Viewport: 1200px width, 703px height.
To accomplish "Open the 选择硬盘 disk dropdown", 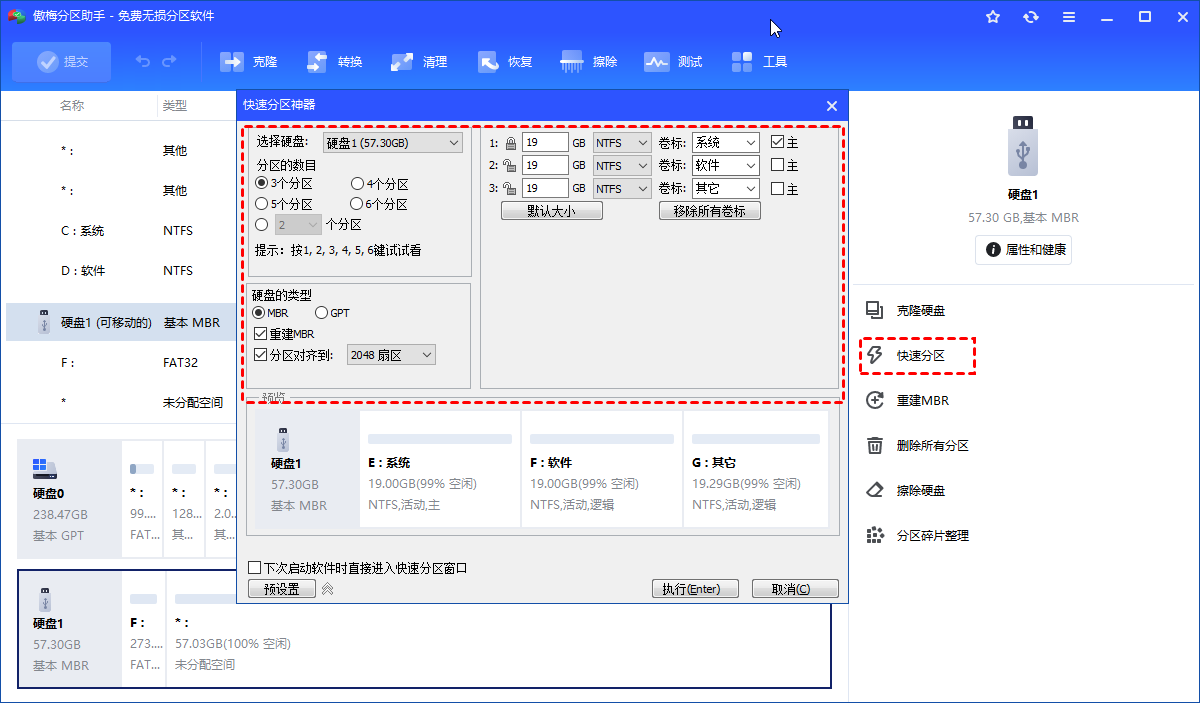I will coord(393,143).
